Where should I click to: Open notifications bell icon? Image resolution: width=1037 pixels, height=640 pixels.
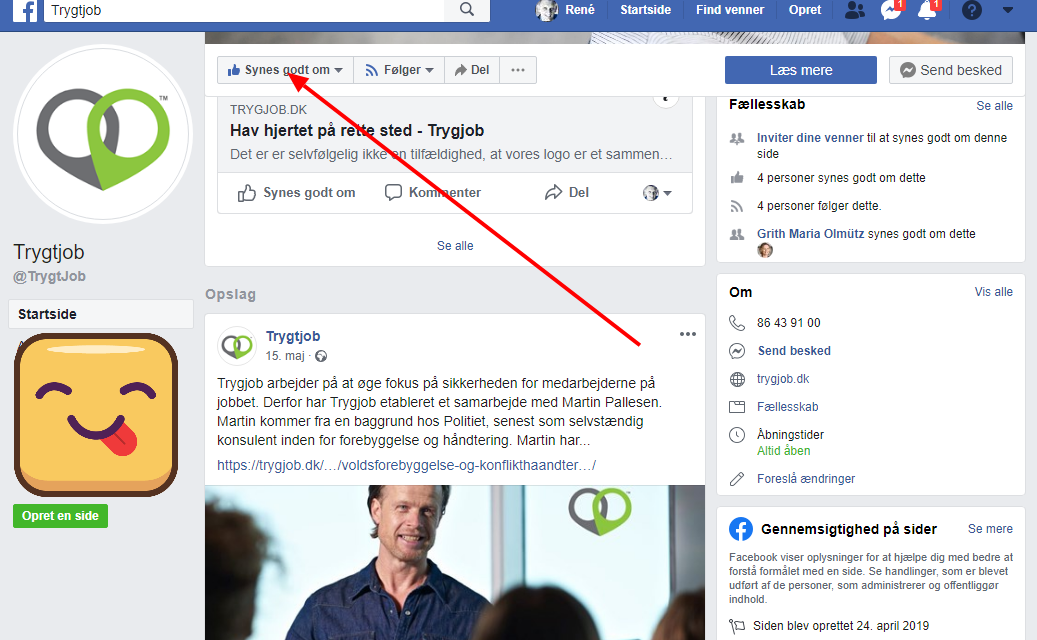(x=927, y=10)
